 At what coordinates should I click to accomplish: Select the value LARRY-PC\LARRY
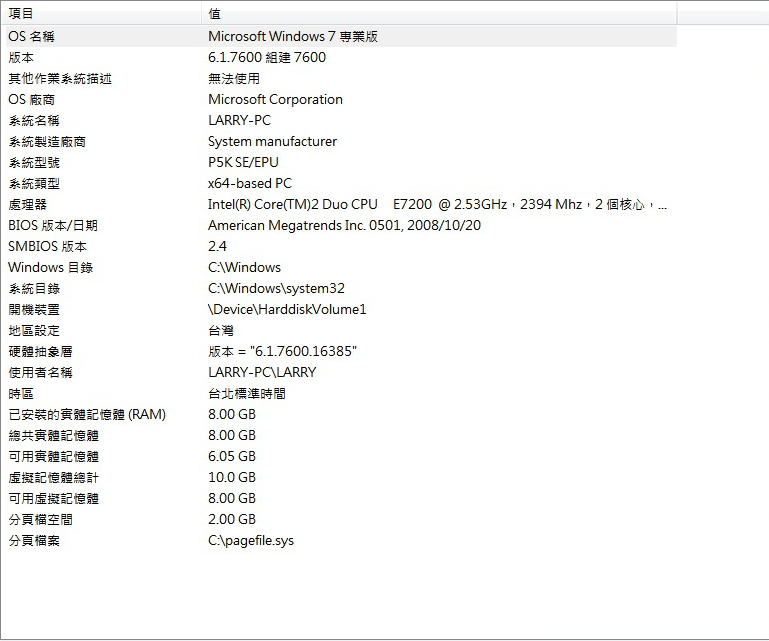click(262, 373)
